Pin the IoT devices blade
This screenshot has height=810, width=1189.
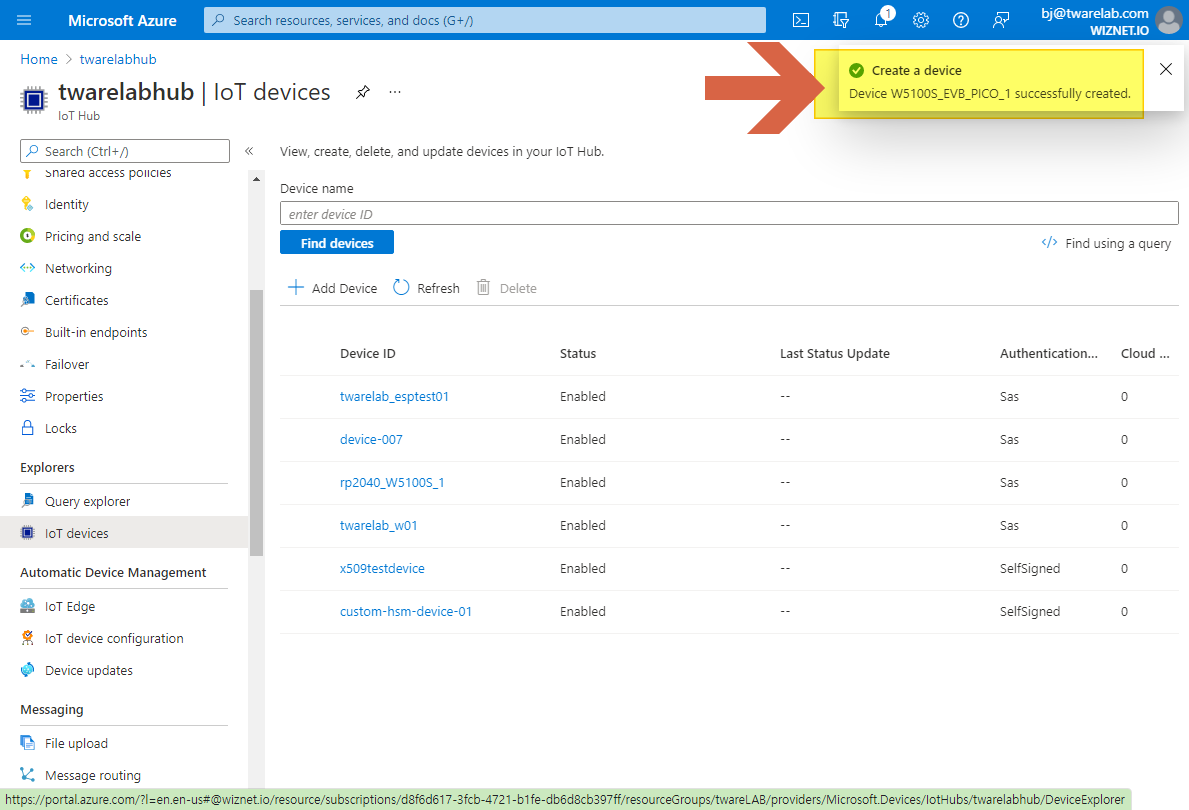[x=363, y=93]
